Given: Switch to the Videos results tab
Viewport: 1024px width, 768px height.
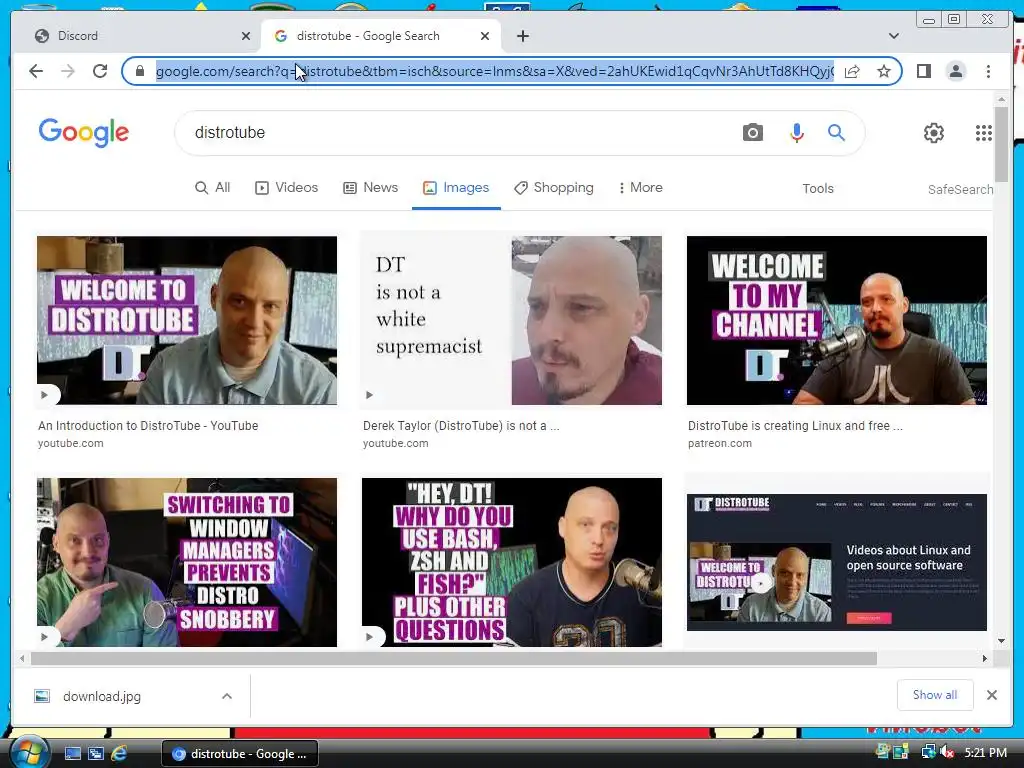Looking at the screenshot, I should 286,187.
